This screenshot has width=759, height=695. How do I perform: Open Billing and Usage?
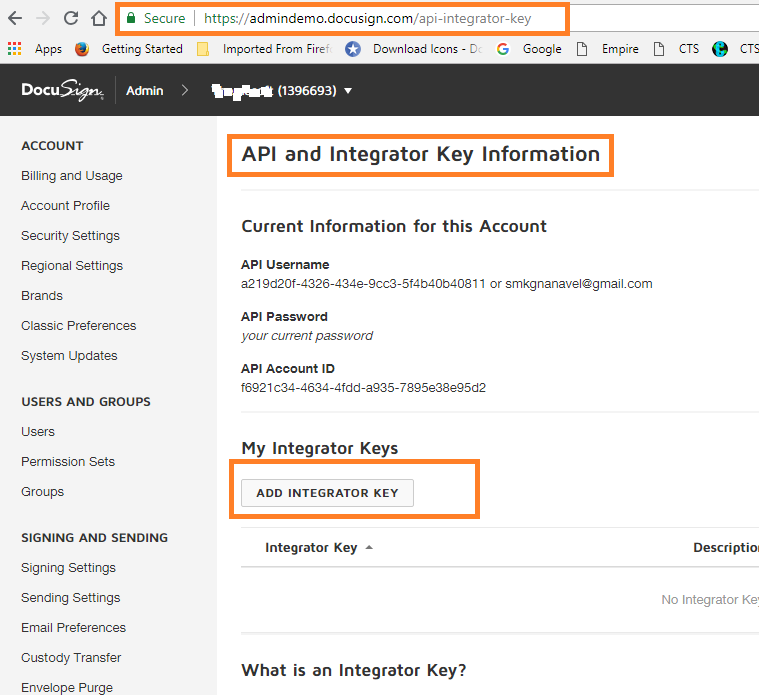click(72, 176)
